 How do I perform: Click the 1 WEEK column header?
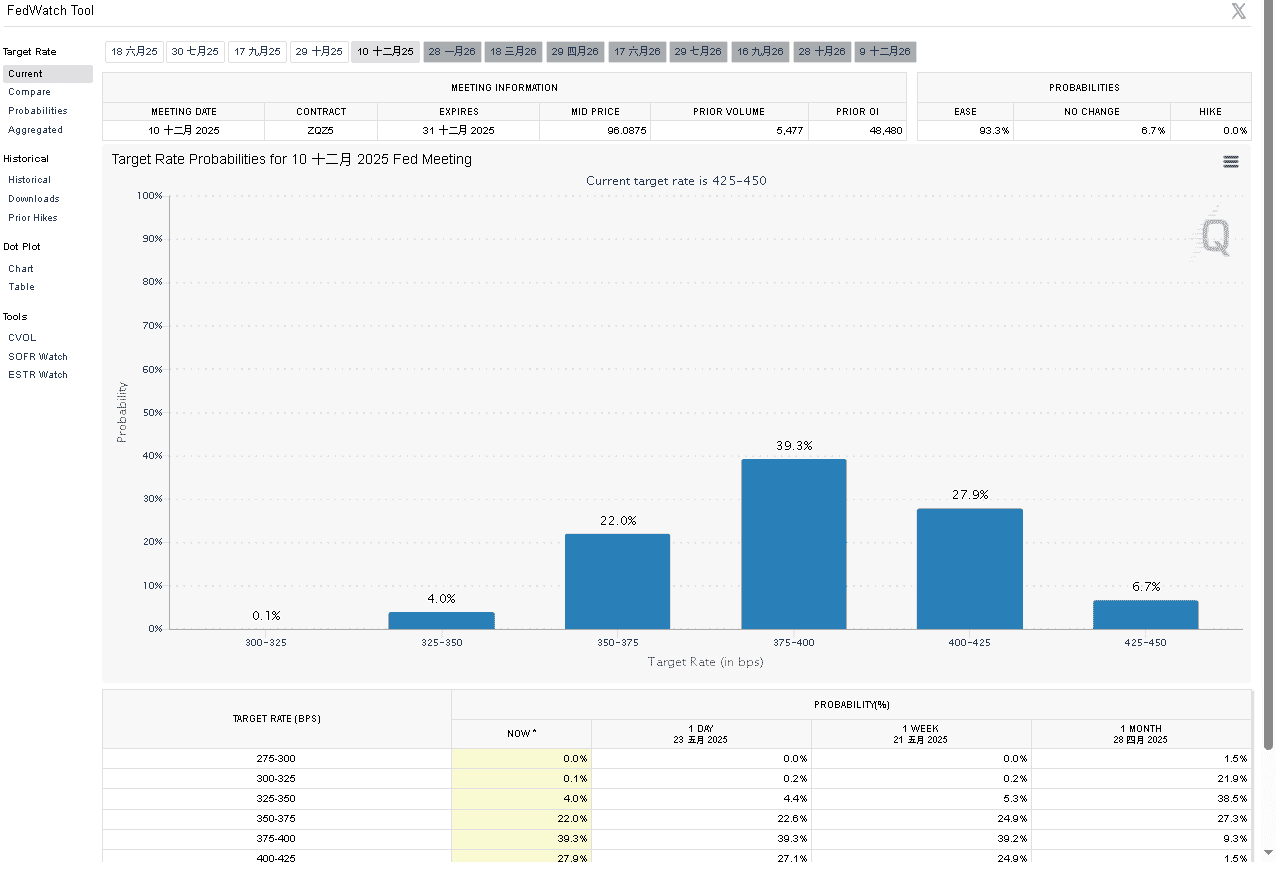[921, 734]
